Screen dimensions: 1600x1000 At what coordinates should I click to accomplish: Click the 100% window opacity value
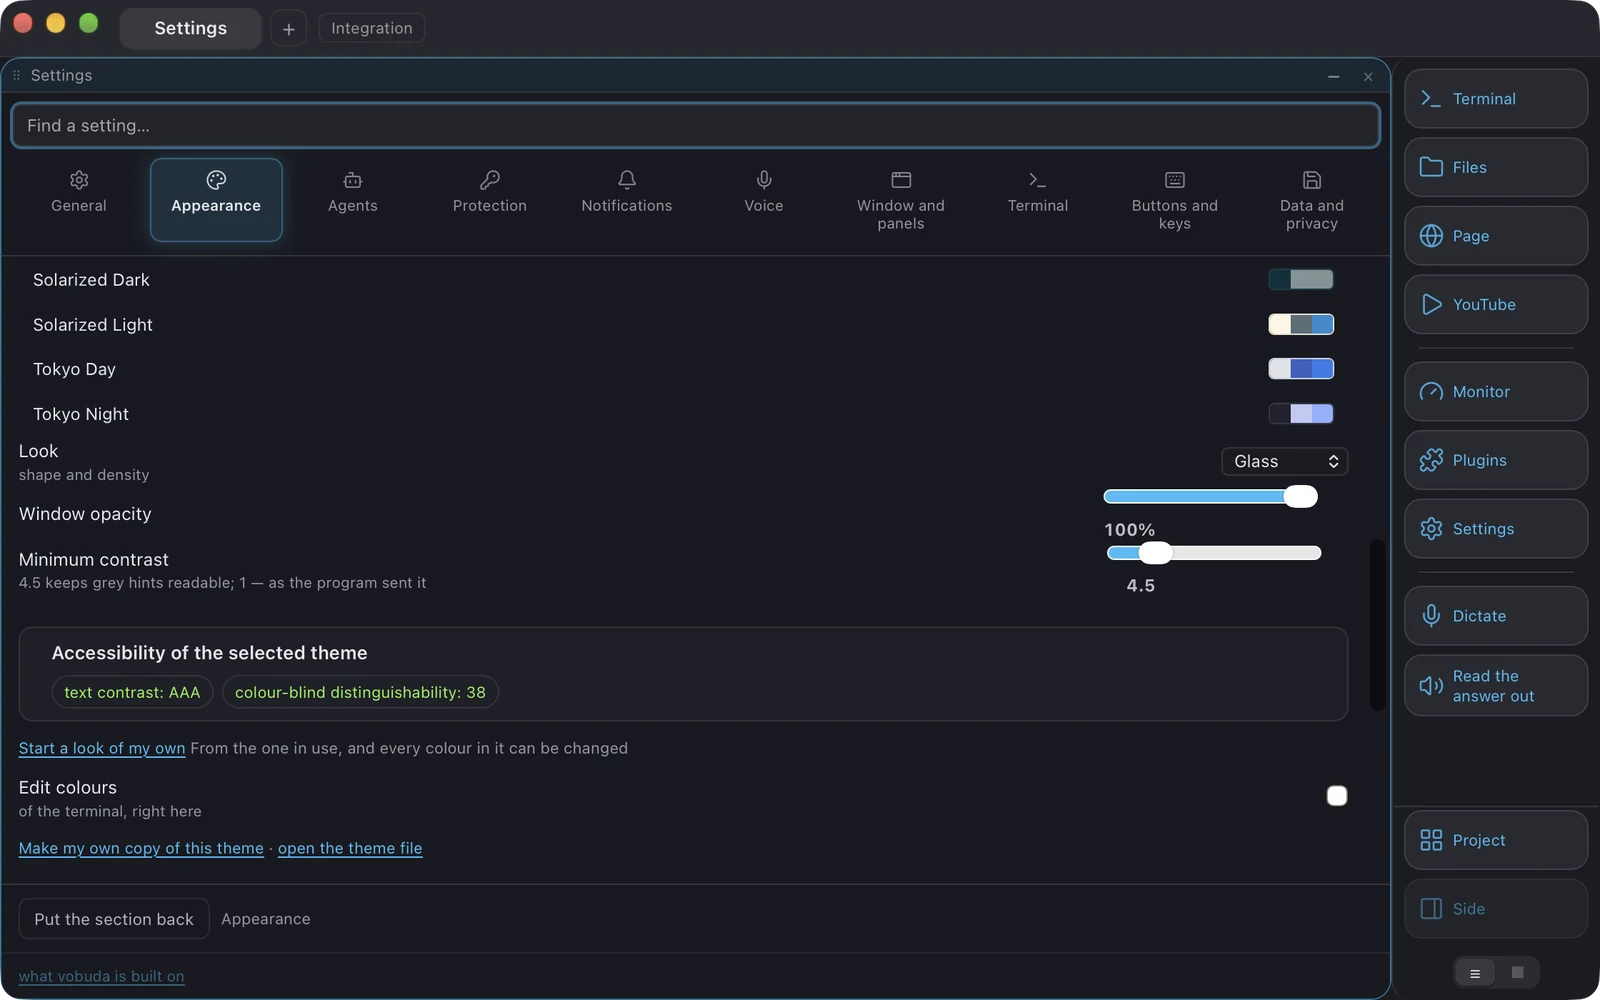(x=1130, y=530)
